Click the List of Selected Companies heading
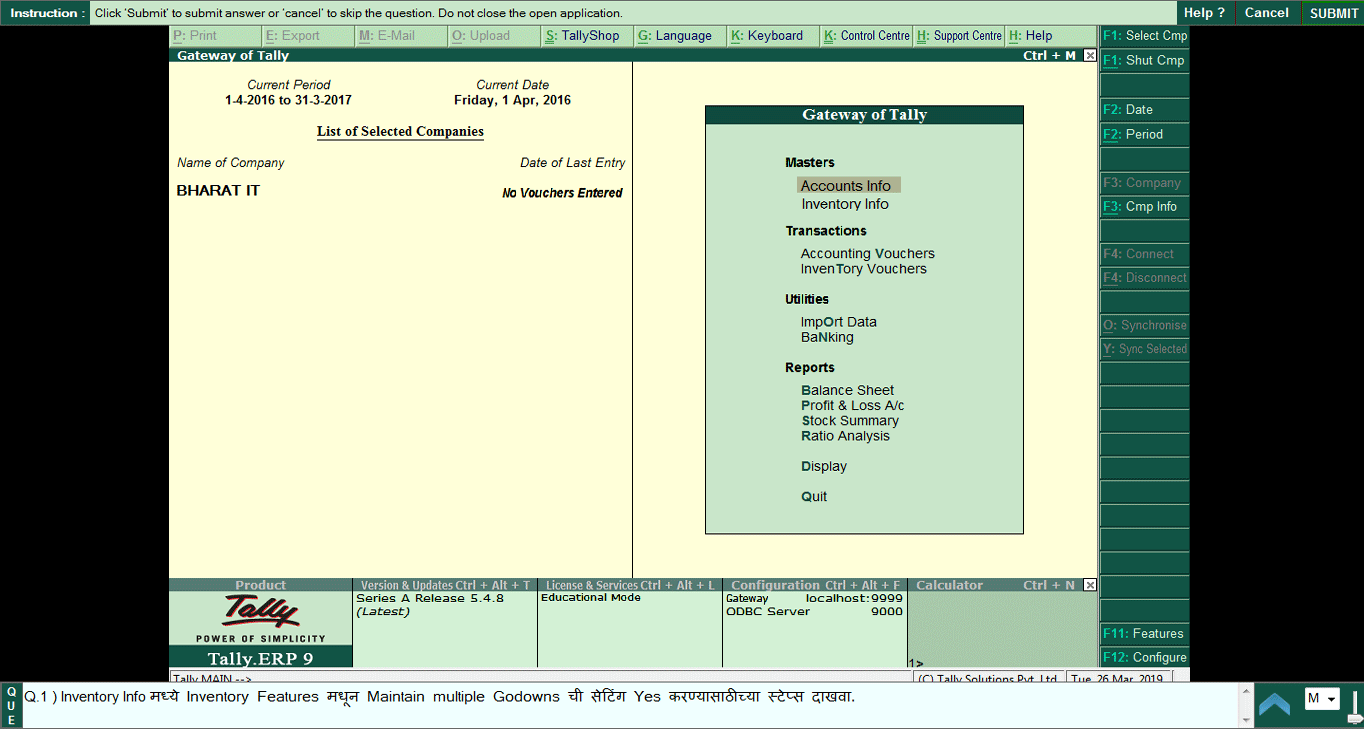Image resolution: width=1364 pixels, height=729 pixels. 400,132
